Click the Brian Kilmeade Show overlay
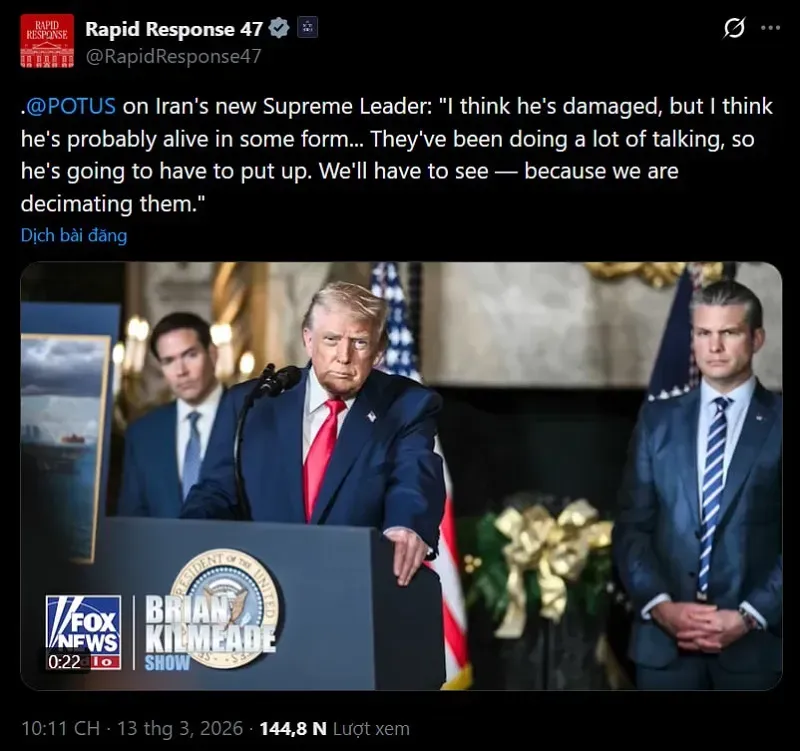This screenshot has width=800, height=751. pyautogui.click(x=210, y=633)
